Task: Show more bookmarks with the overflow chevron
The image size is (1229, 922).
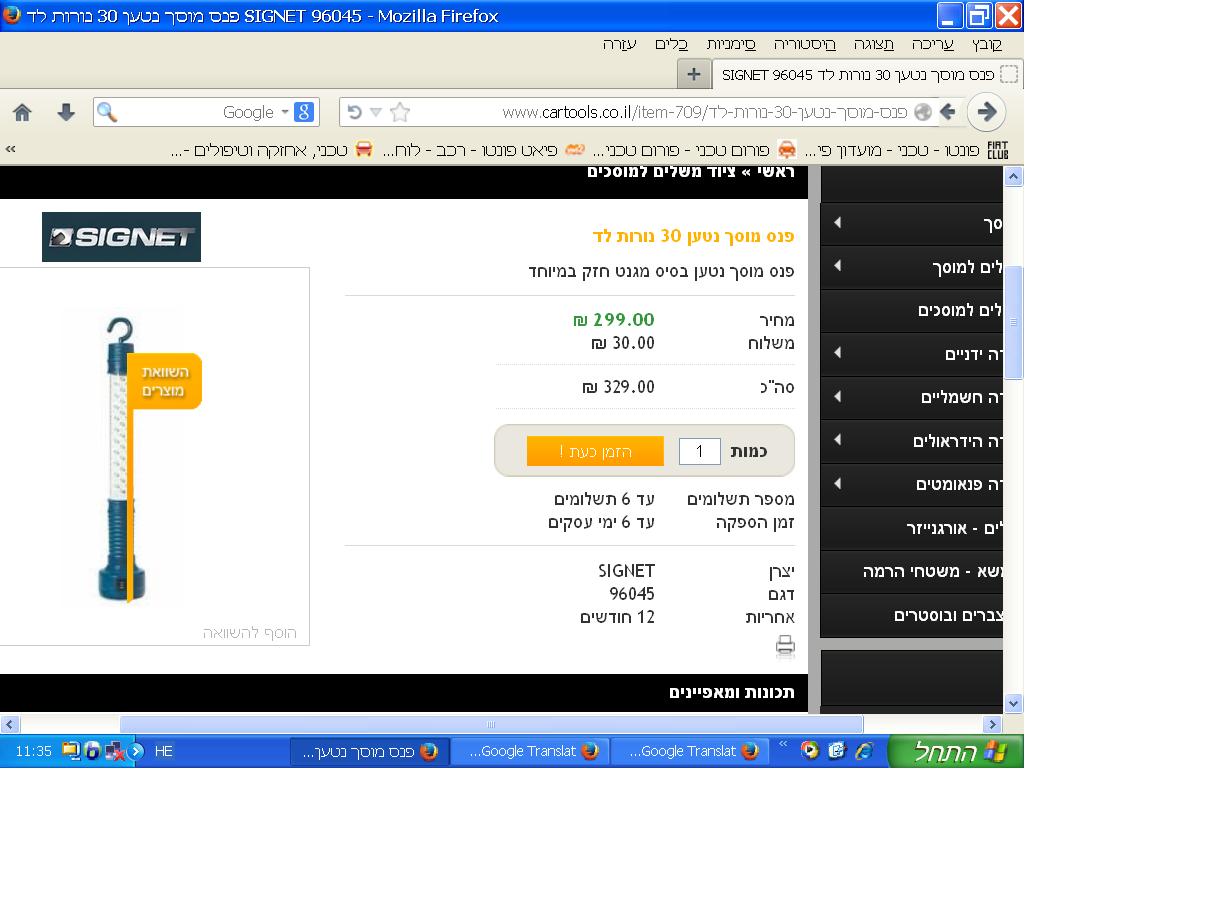Action: point(11,149)
